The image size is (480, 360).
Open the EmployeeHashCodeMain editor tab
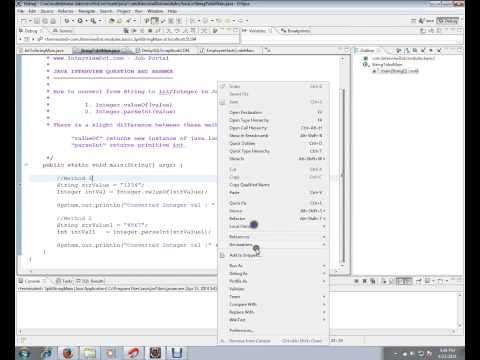[227, 51]
